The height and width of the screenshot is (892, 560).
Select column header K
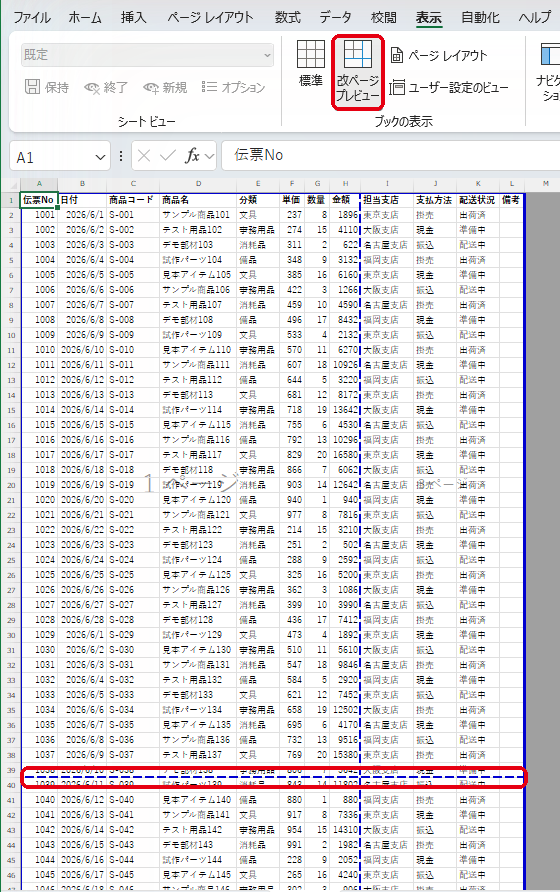pyautogui.click(x=478, y=184)
